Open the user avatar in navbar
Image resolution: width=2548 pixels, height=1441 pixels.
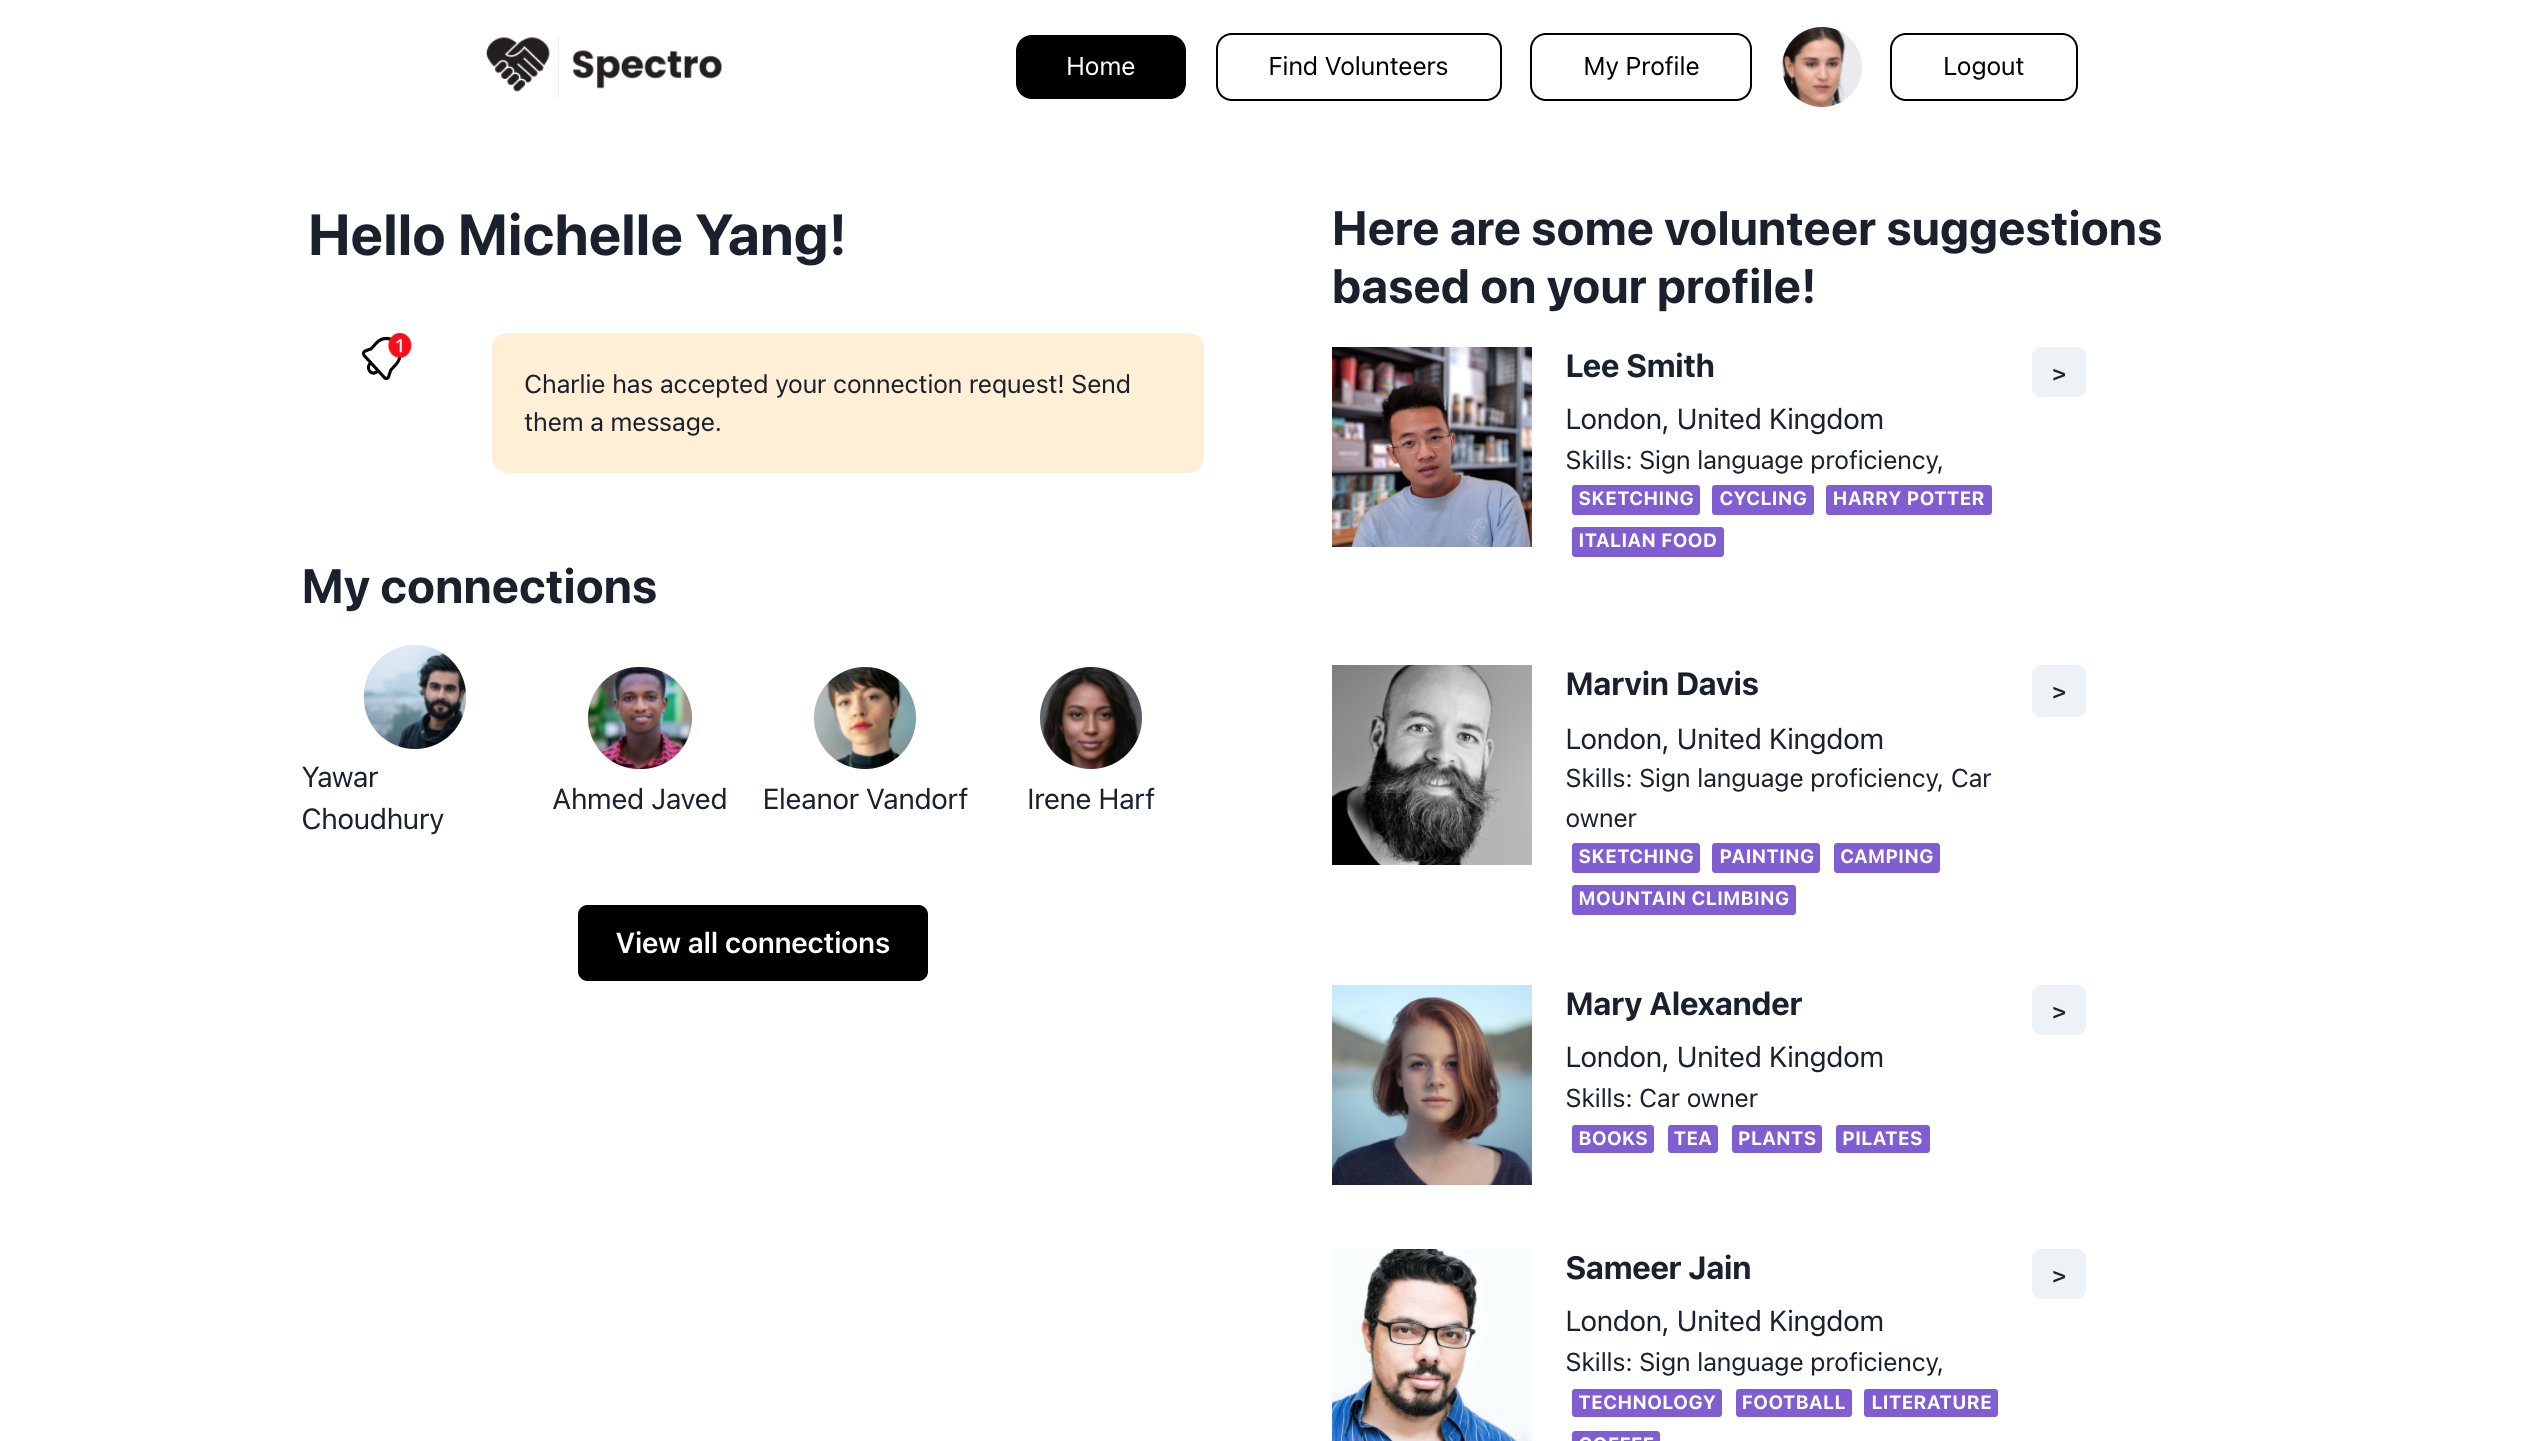pos(1820,67)
